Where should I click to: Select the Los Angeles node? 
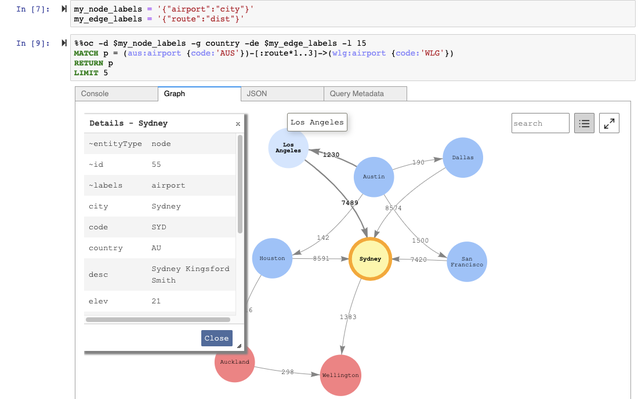(288, 148)
